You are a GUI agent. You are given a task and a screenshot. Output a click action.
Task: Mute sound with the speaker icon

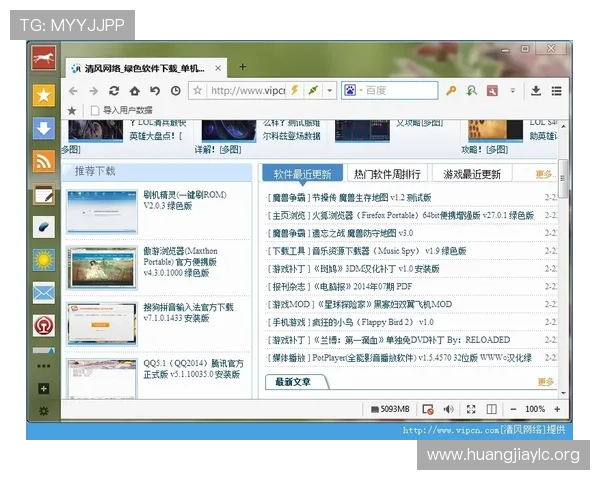click(448, 409)
